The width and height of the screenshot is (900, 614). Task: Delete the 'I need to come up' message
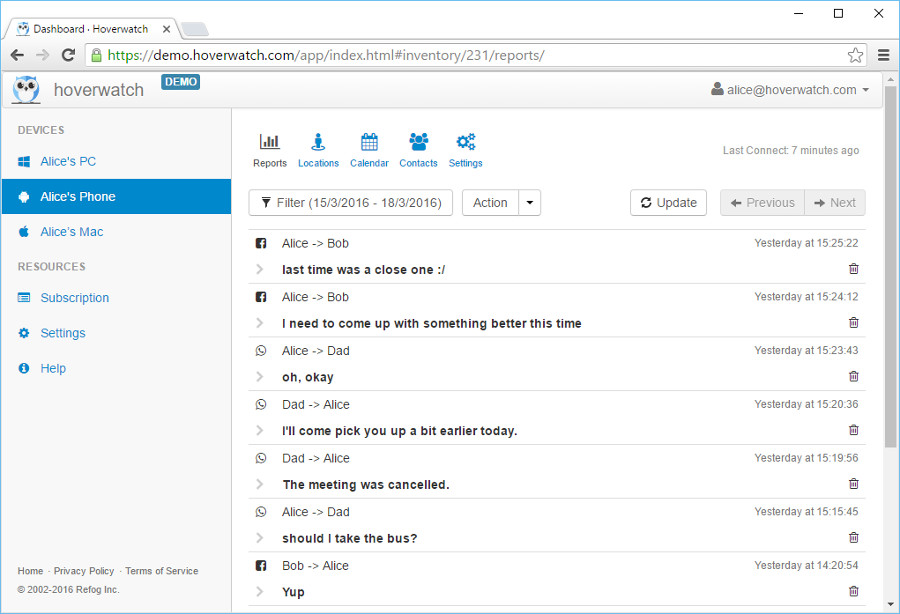click(854, 322)
